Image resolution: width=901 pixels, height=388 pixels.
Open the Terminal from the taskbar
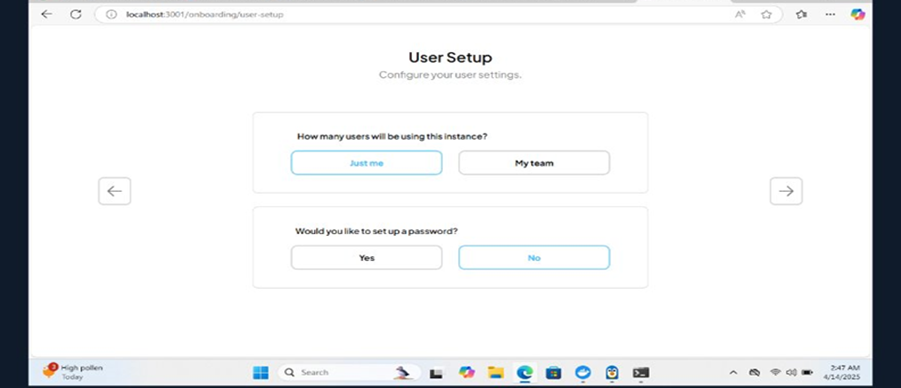[x=641, y=372]
